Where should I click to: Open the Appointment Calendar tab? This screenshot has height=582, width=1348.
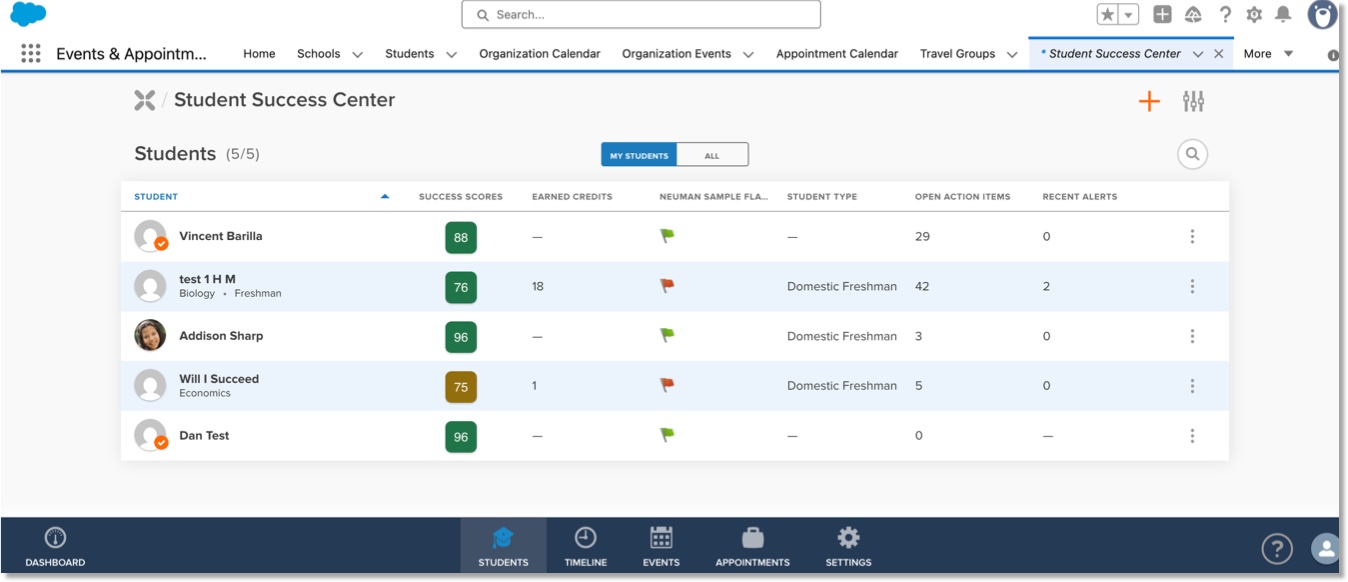coord(836,54)
